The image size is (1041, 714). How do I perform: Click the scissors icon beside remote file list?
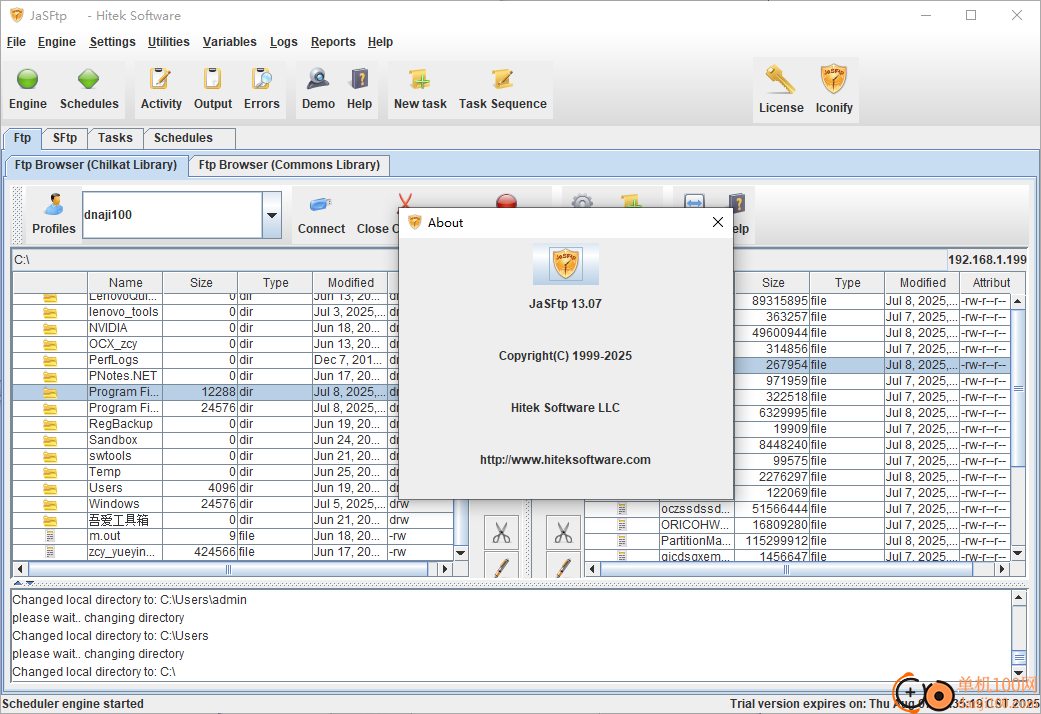pyautogui.click(x=563, y=533)
